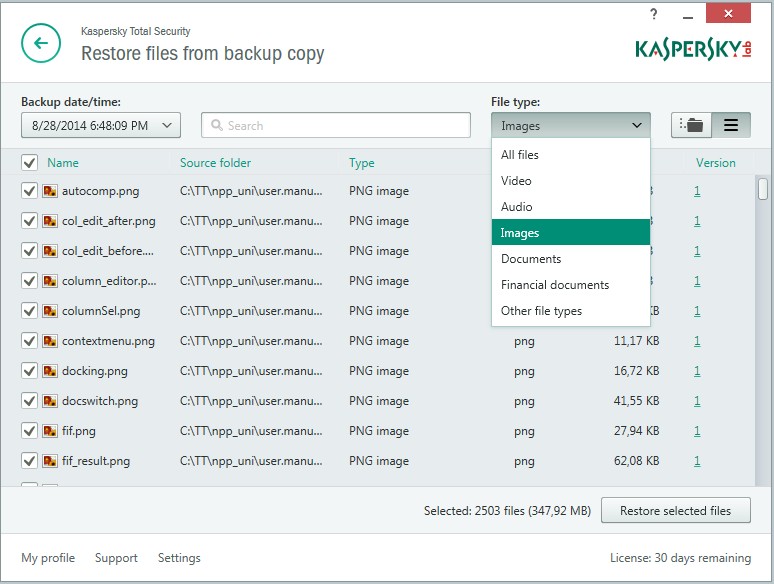This screenshot has height=584, width=774.
Task: Click image icon next to fif_result.png
Action: (x=49, y=461)
